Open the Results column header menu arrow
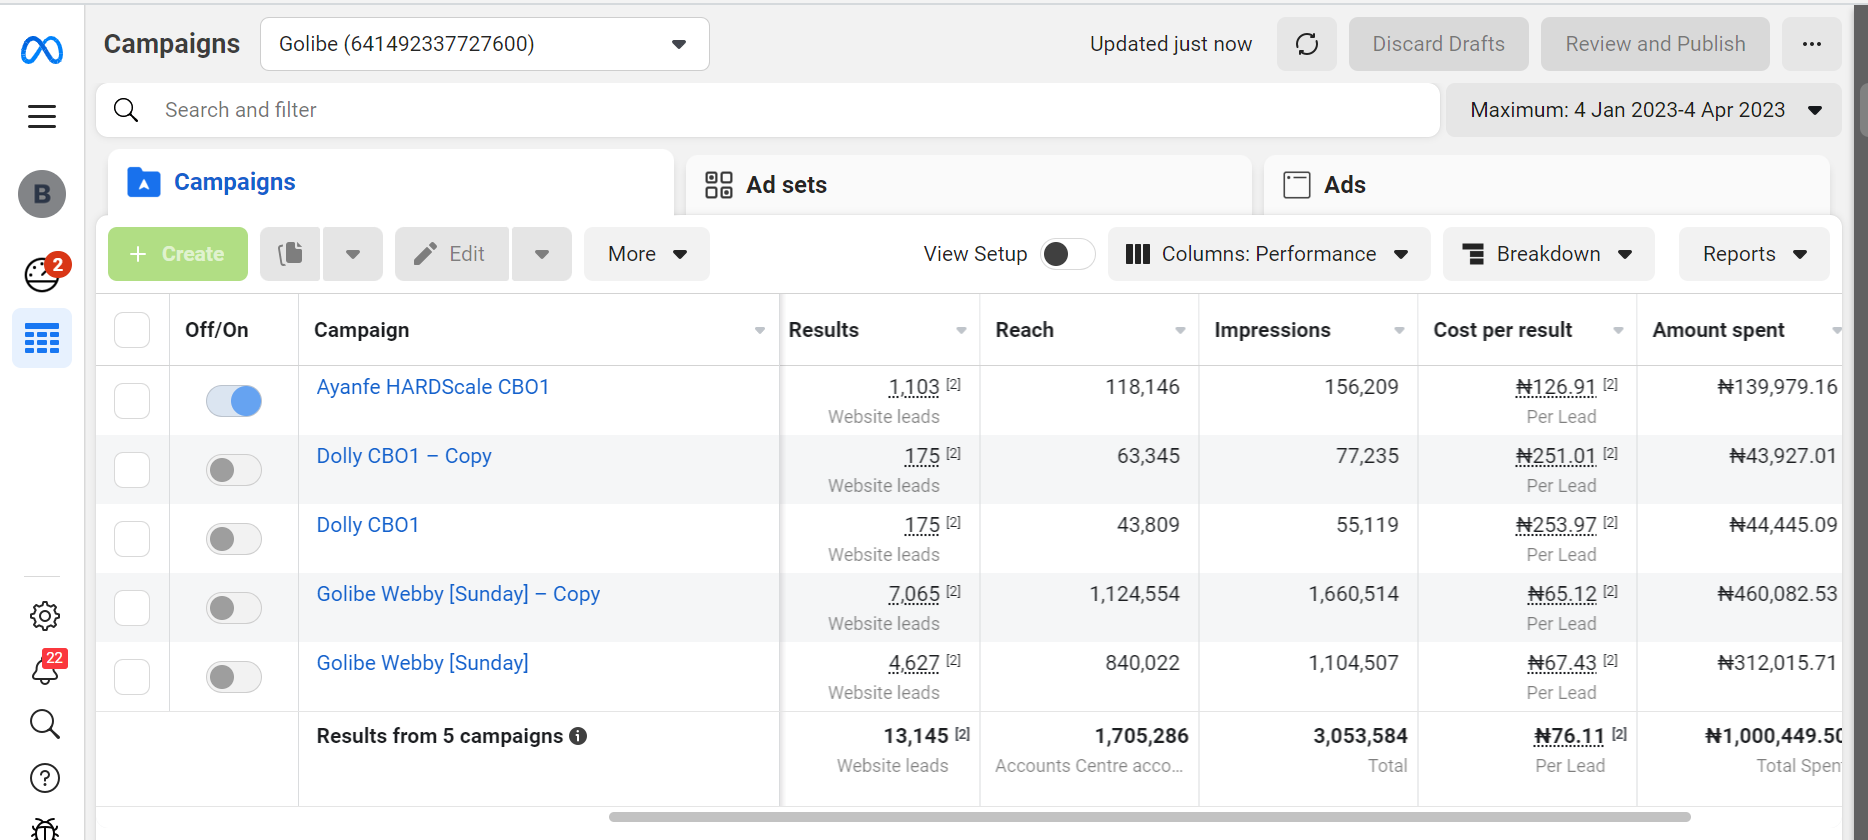The height and width of the screenshot is (840, 1868). click(x=961, y=330)
